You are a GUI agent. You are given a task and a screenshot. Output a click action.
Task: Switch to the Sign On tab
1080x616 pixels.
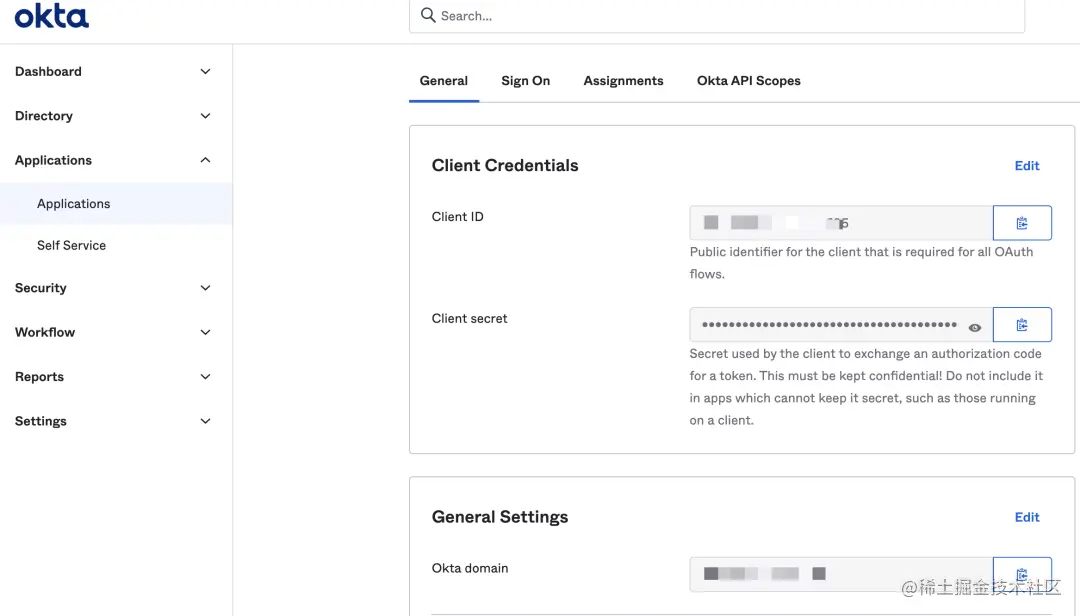click(x=526, y=81)
